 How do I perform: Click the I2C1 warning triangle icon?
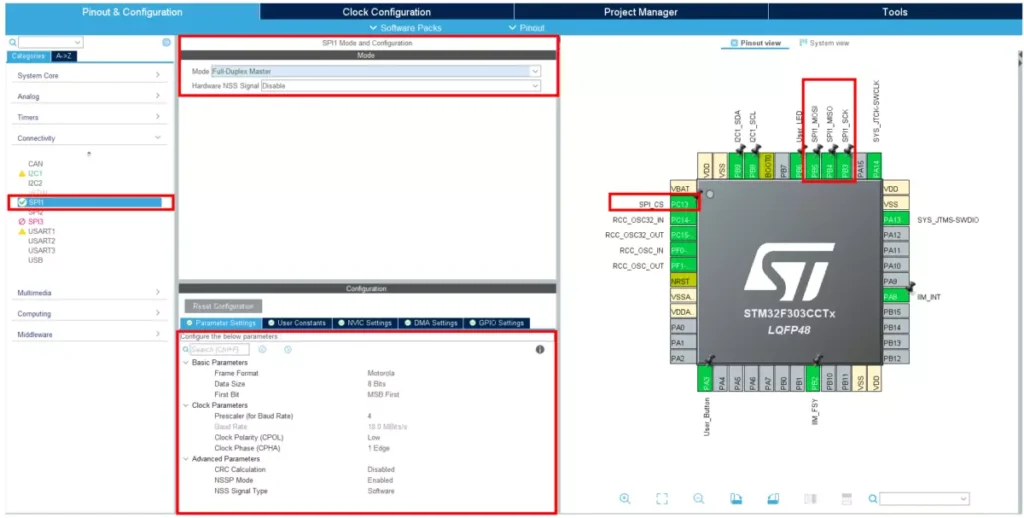(22, 174)
